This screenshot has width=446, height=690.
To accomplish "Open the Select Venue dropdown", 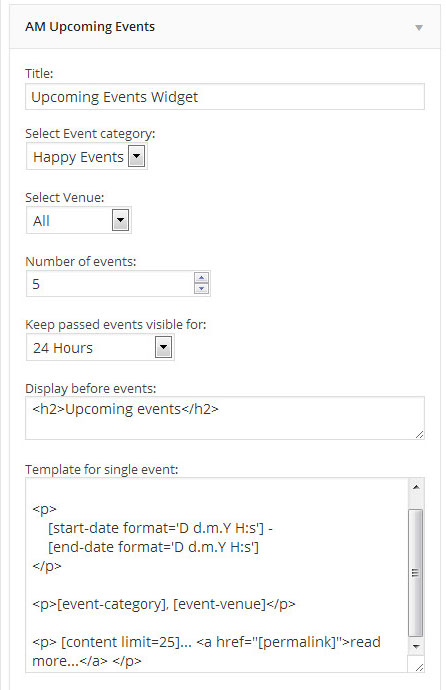I will (79, 220).
